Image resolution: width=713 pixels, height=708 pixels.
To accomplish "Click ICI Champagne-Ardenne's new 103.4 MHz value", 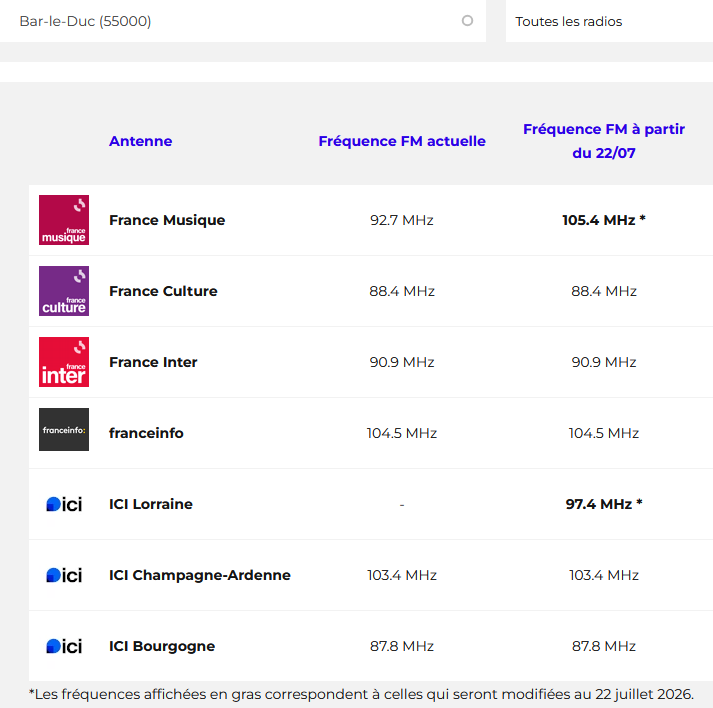I will (604, 575).
